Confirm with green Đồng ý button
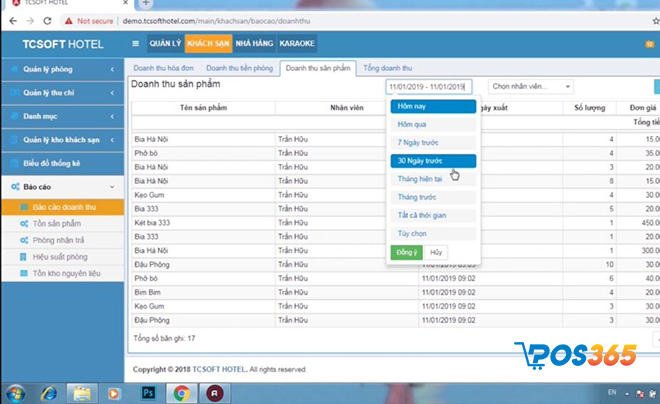The width and height of the screenshot is (660, 404). tap(407, 252)
